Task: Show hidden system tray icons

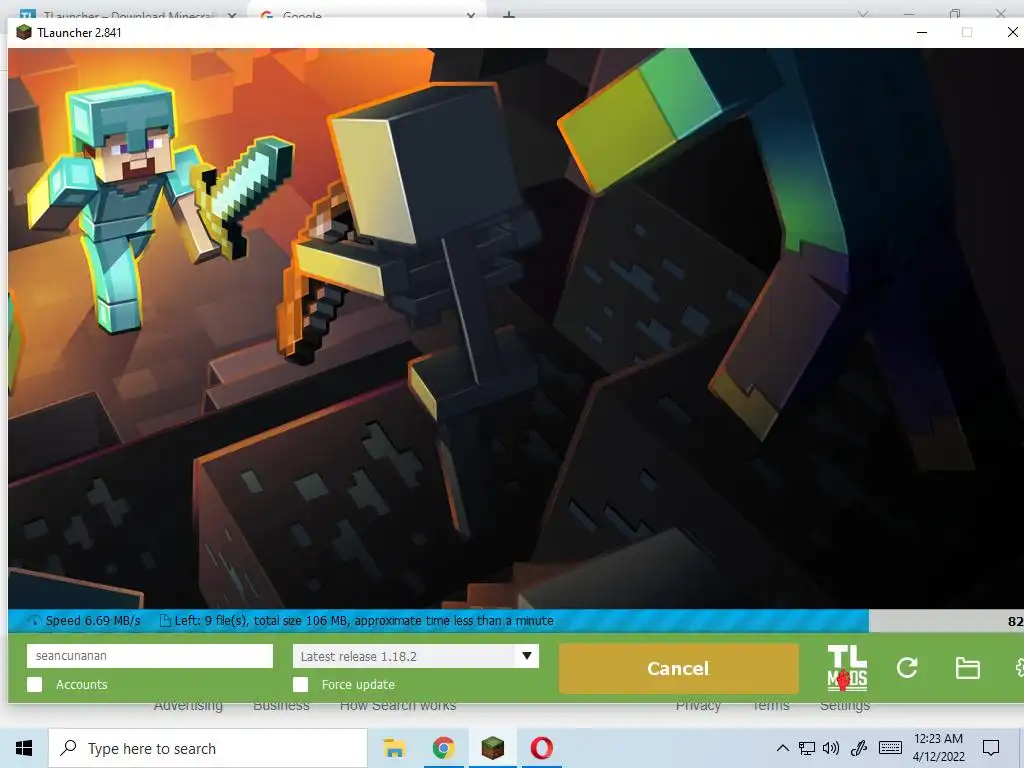Action: (x=782, y=748)
